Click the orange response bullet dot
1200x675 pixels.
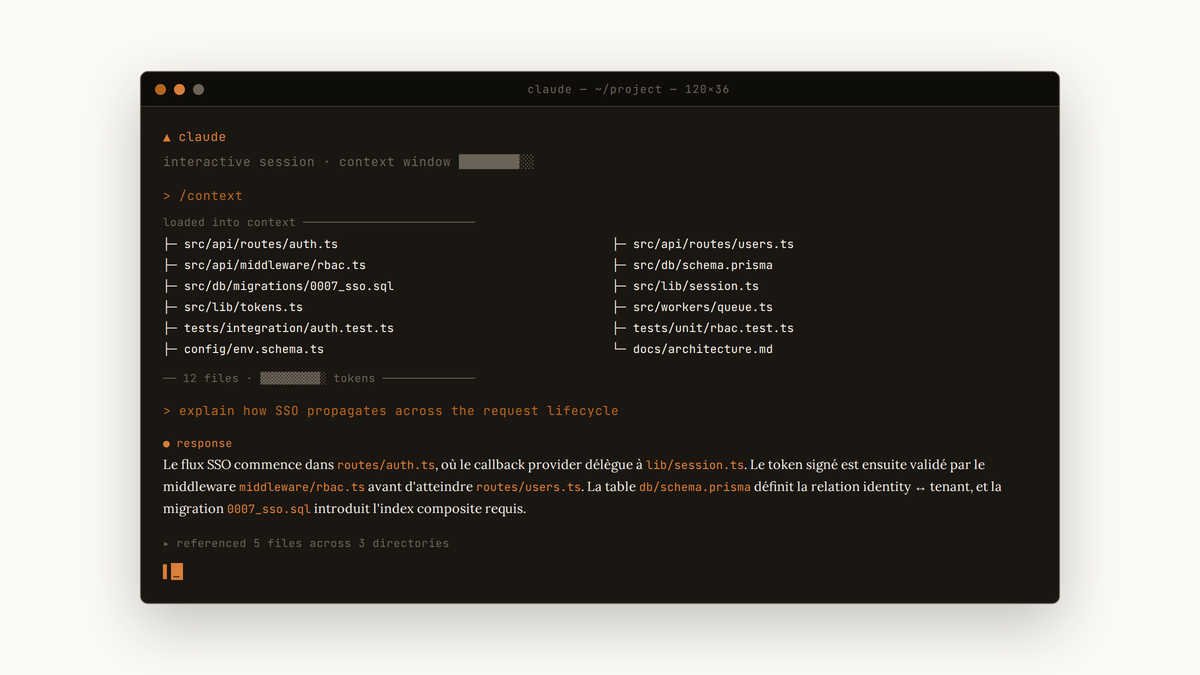point(167,444)
